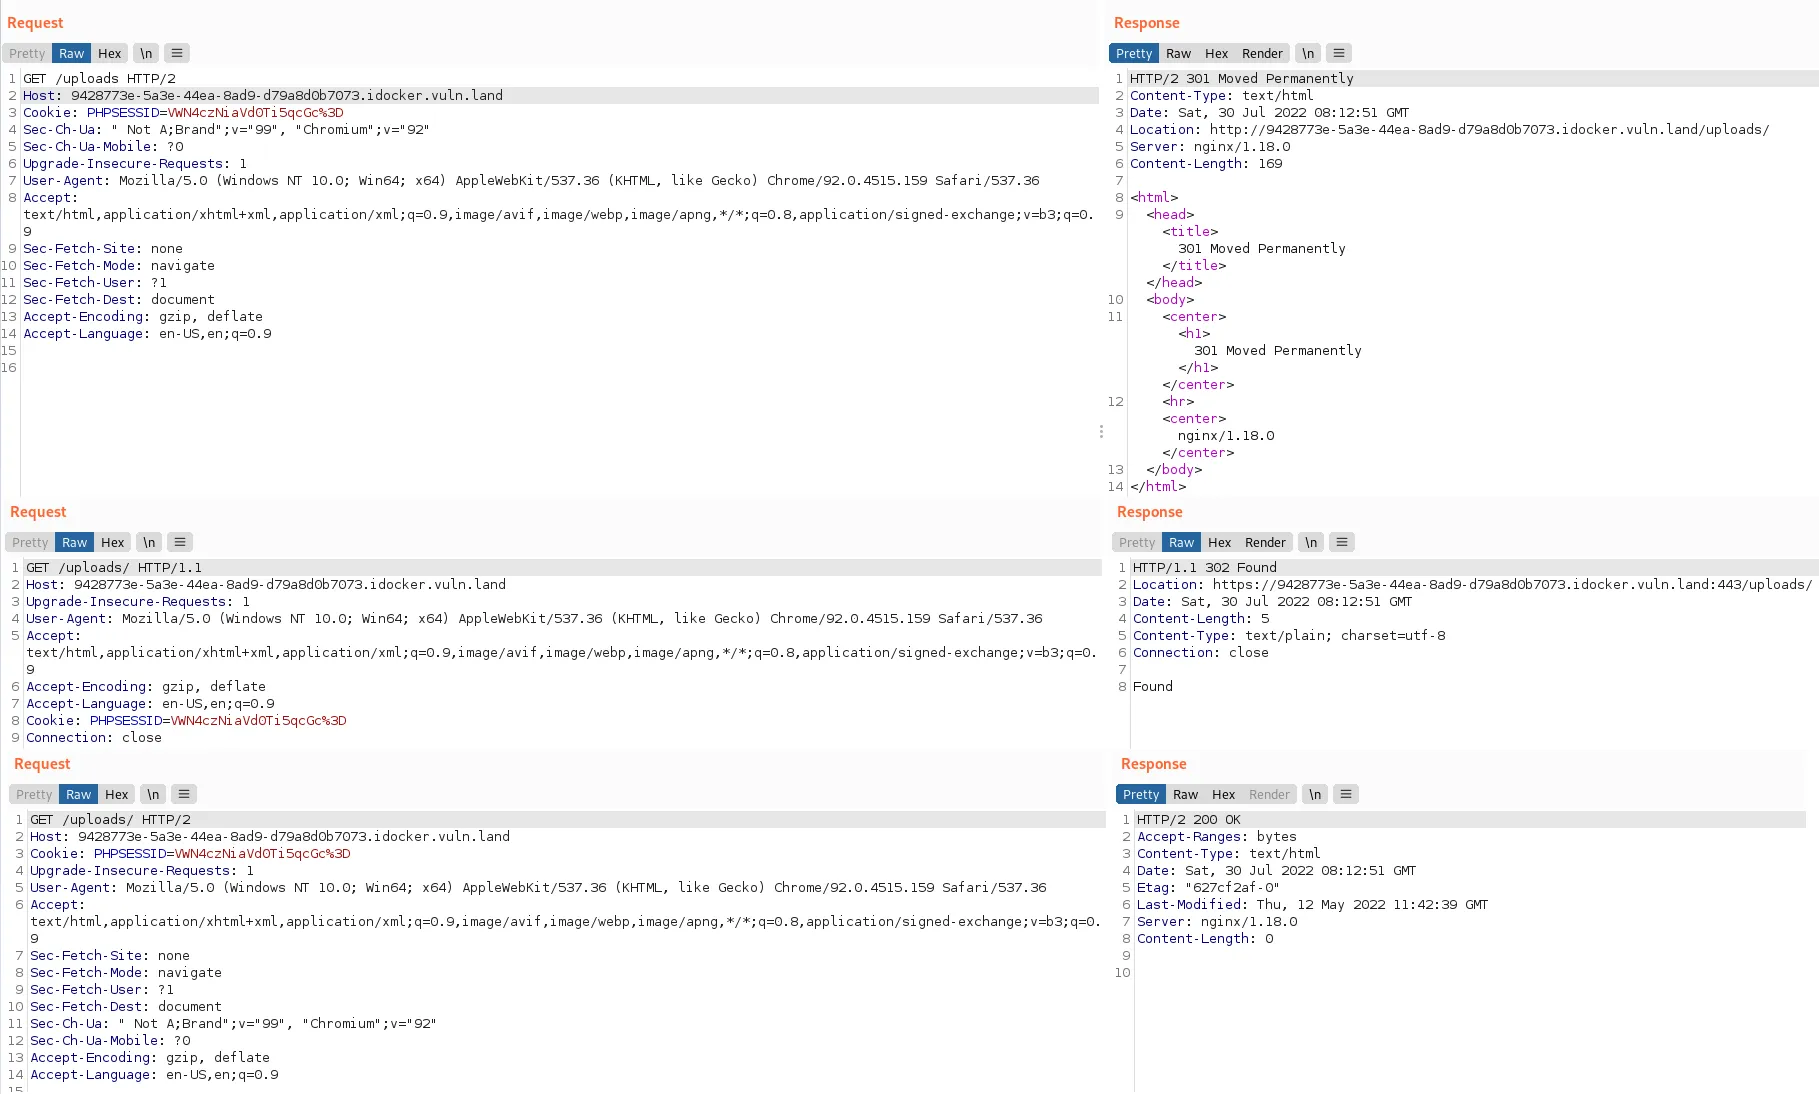Toggle the \n button in the 301 response panel
1819x1094 pixels.
1308,53
